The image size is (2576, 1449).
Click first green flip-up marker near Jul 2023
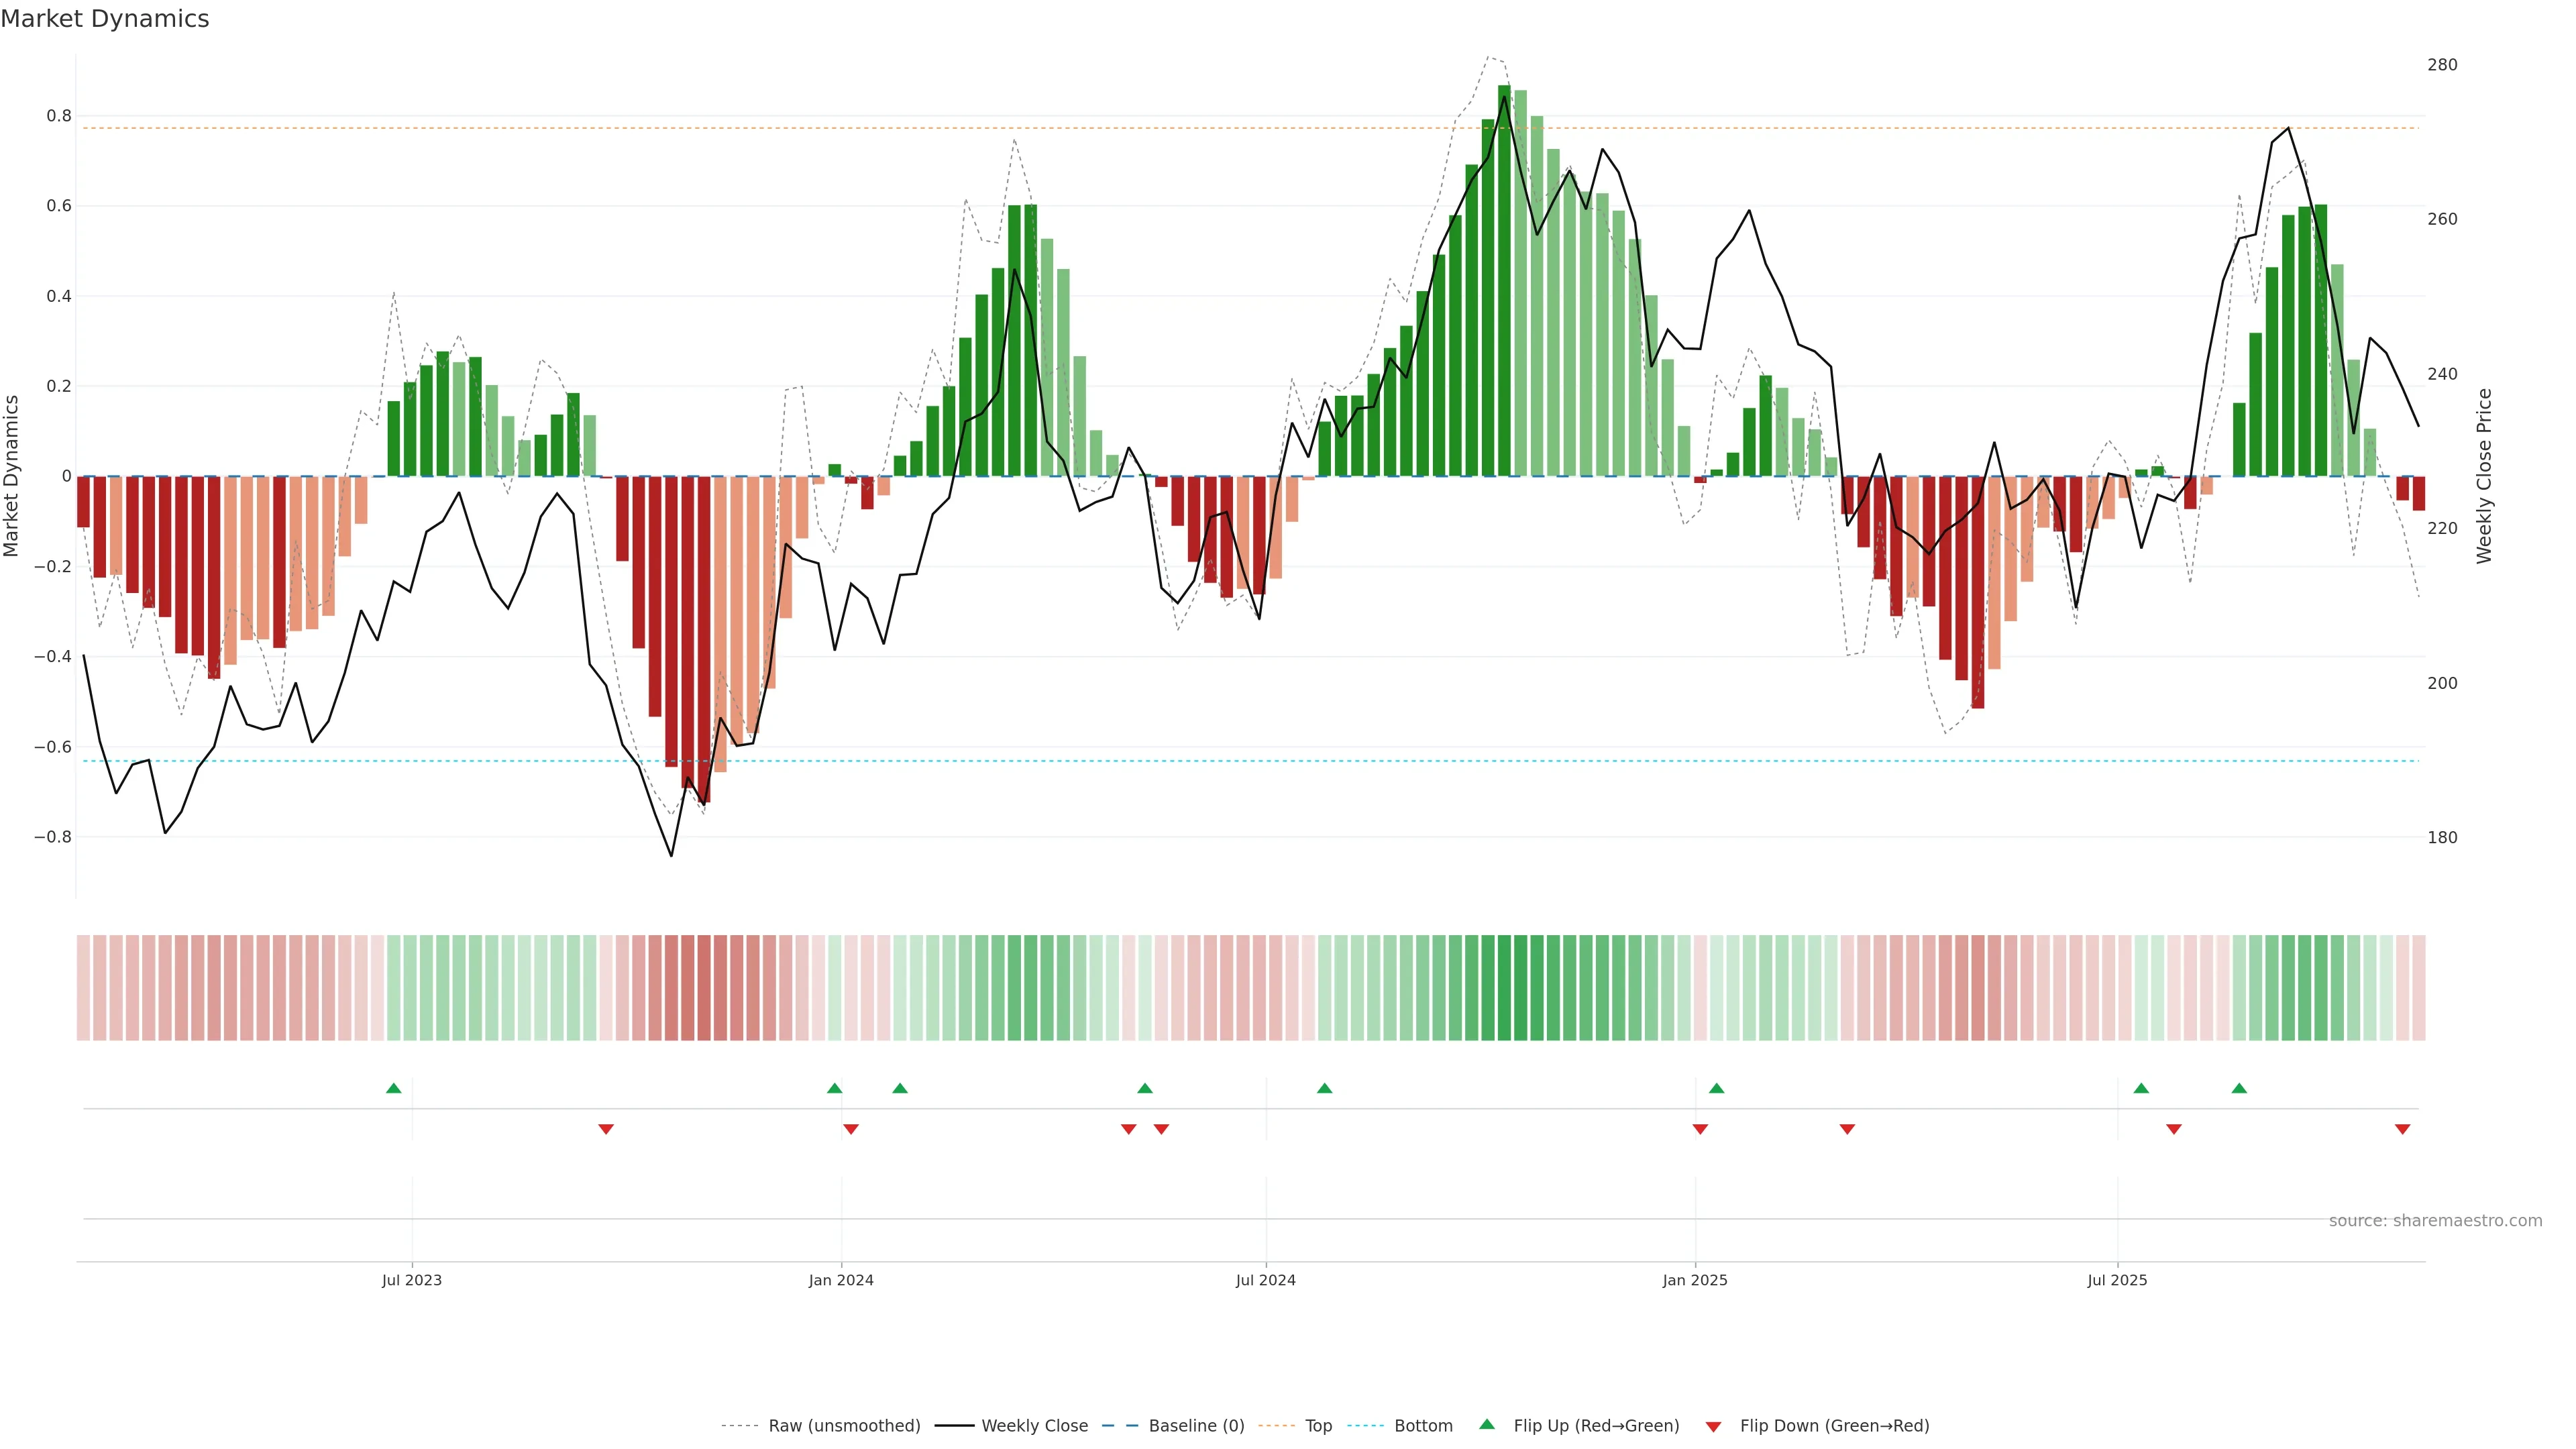(x=393, y=1088)
